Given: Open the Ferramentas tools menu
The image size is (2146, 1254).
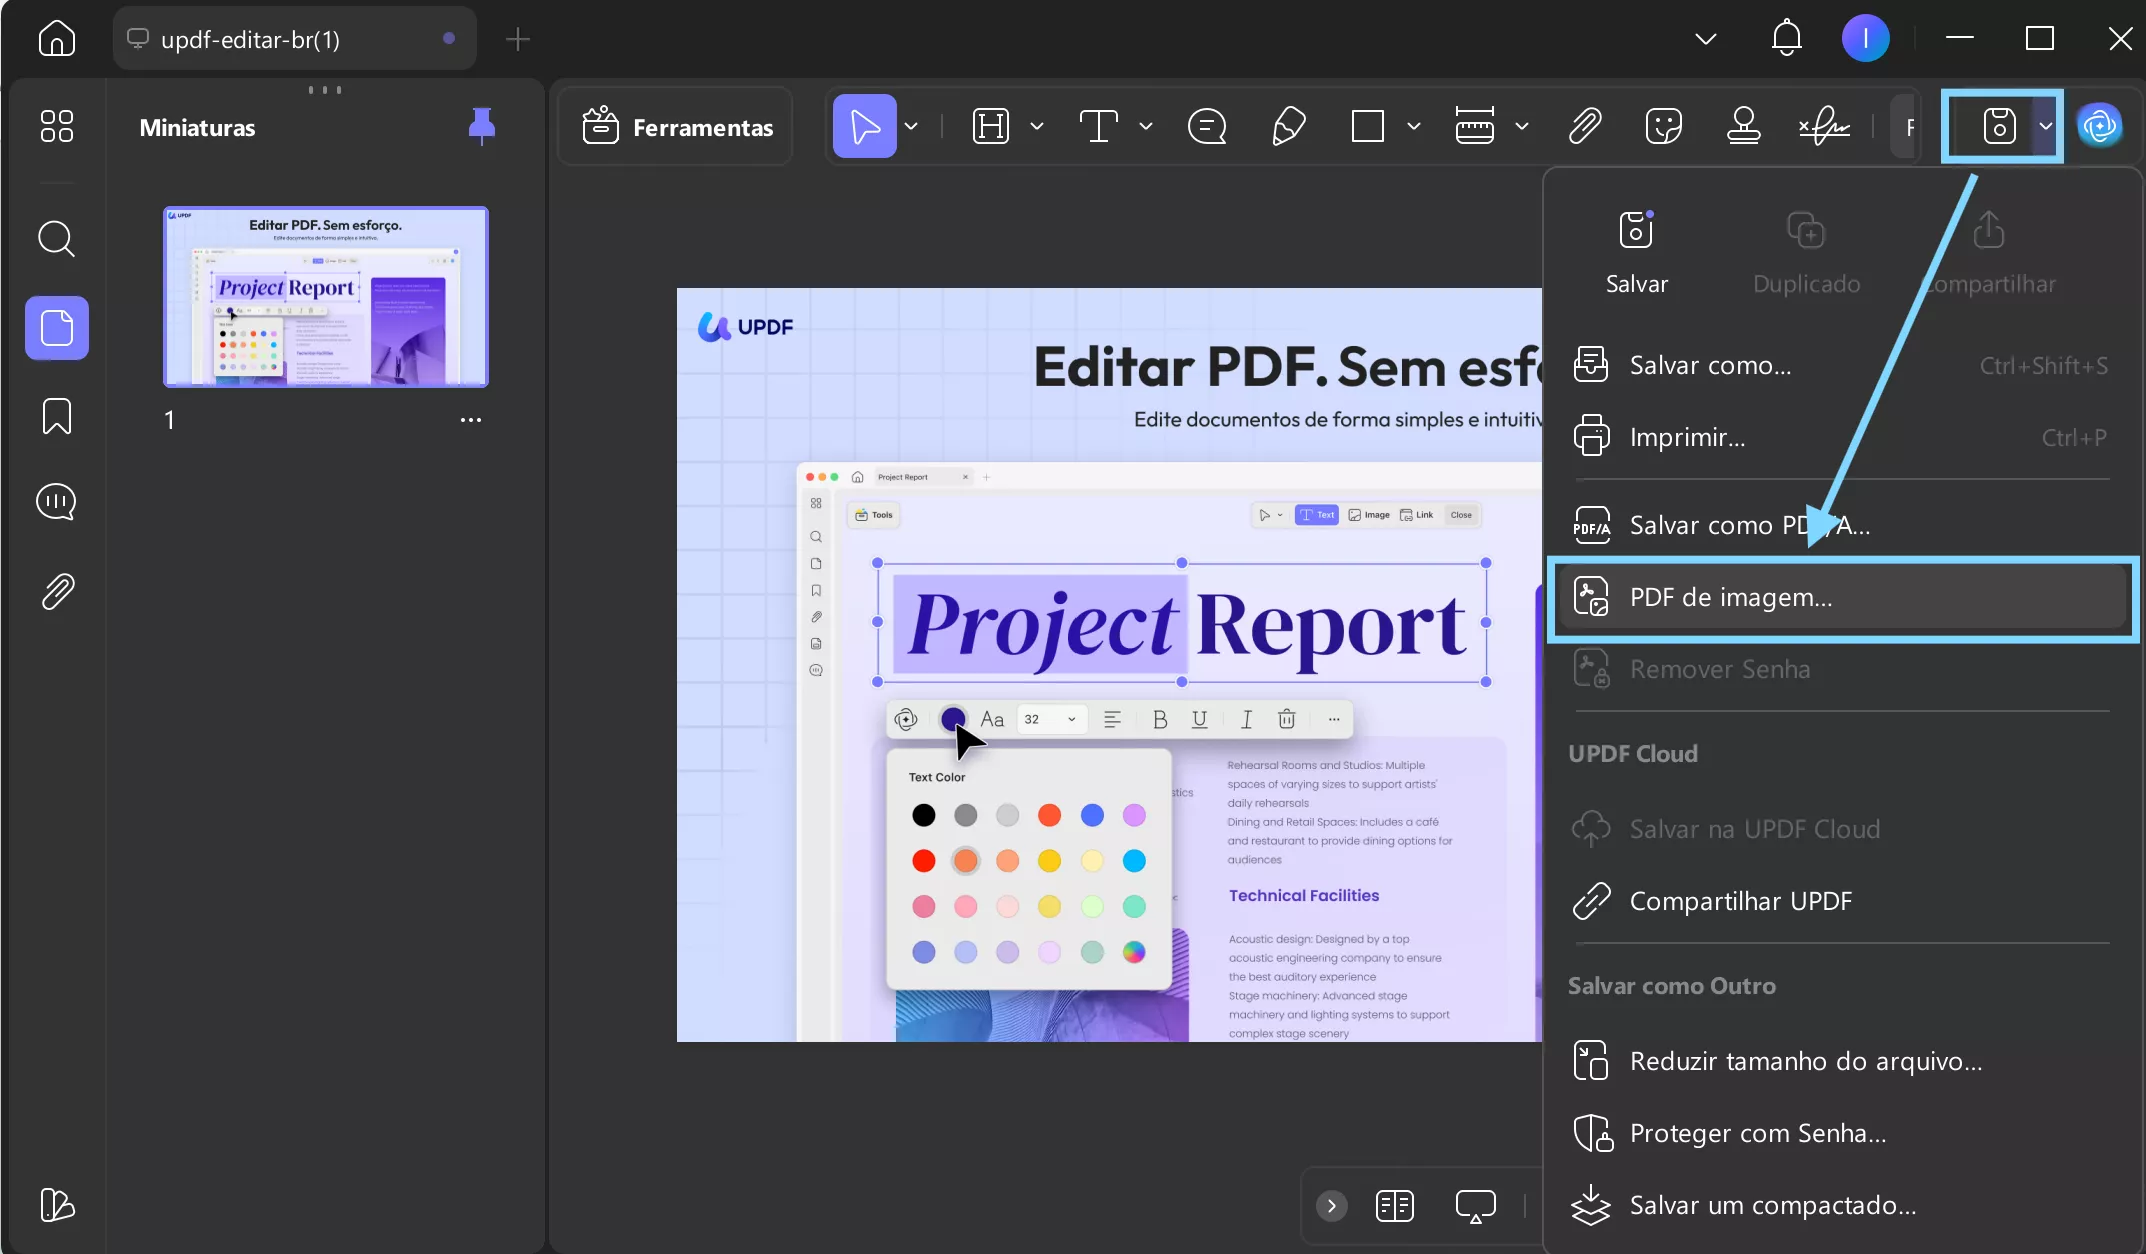Looking at the screenshot, I should pyautogui.click(x=677, y=127).
